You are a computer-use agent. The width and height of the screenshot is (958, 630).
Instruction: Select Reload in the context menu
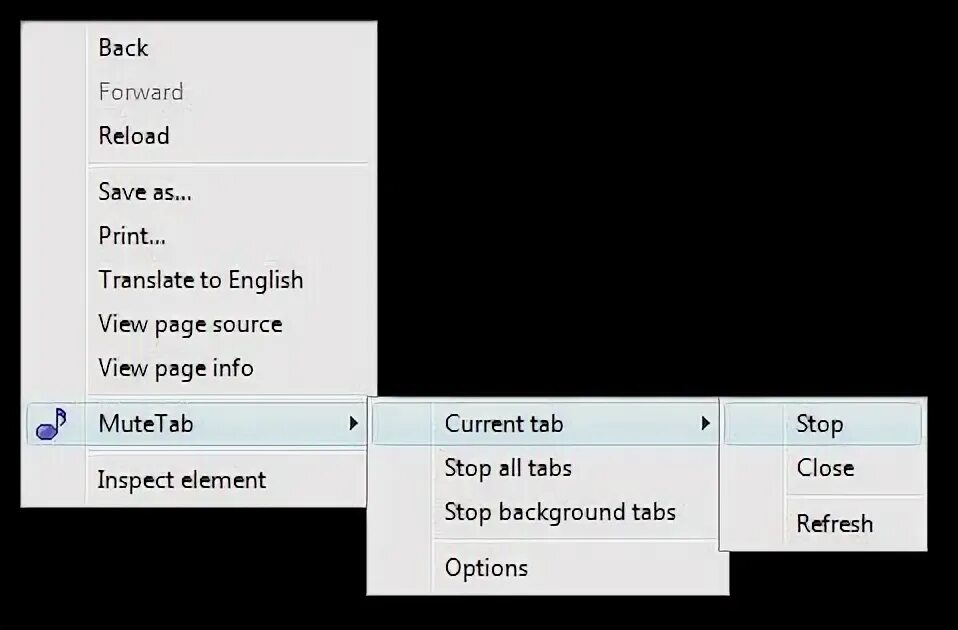click(134, 136)
